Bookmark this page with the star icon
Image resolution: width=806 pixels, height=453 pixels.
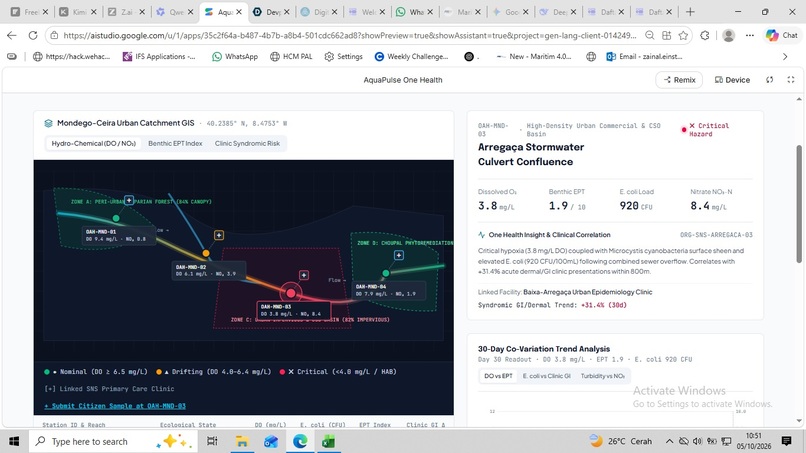tap(683, 35)
